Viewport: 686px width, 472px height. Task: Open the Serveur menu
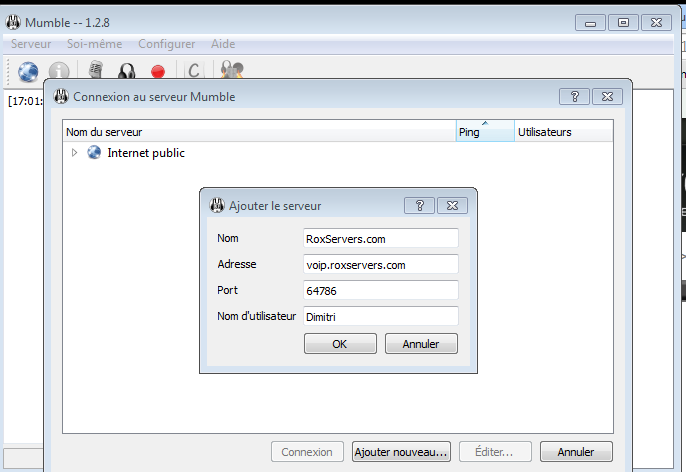tap(31, 44)
